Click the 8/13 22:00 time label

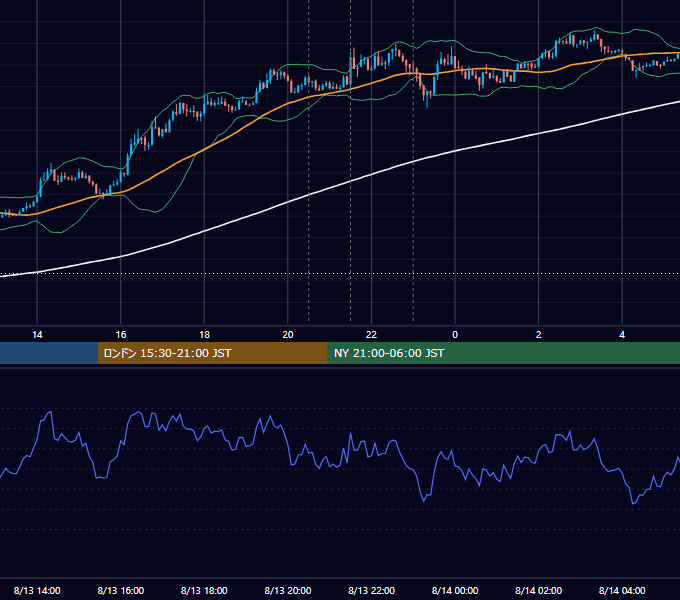click(x=372, y=590)
